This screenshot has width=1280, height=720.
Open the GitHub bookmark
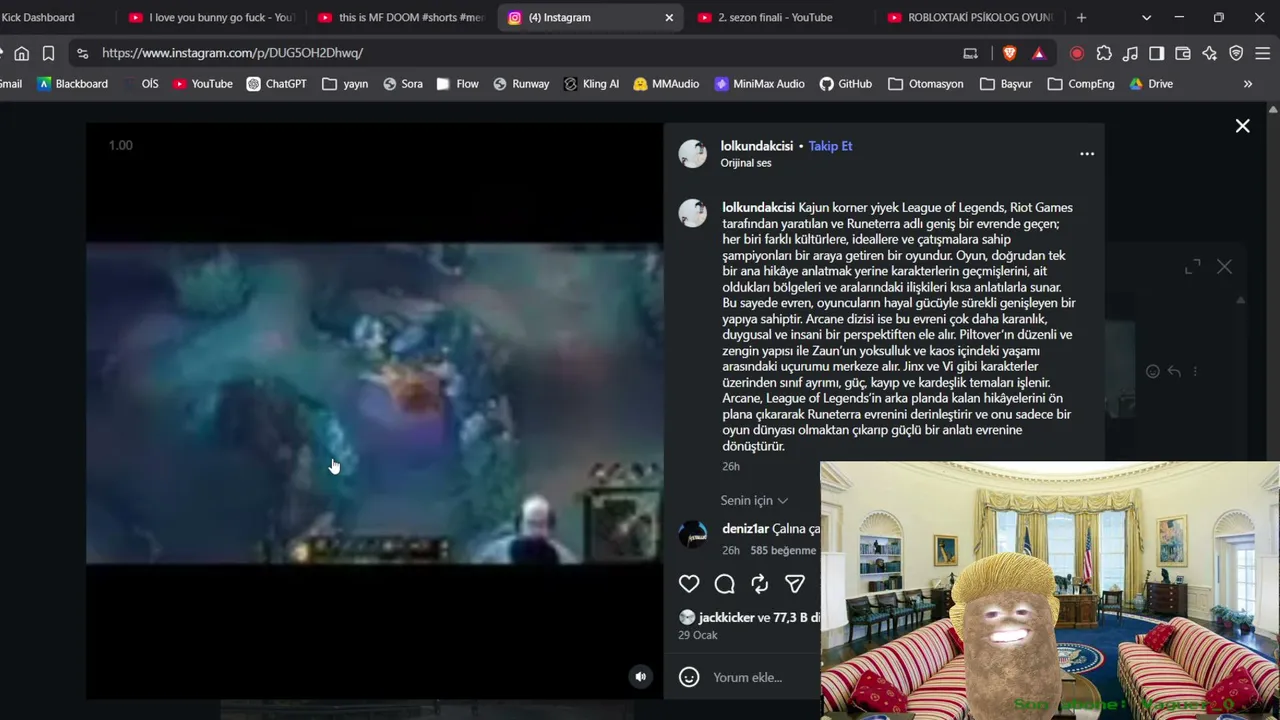pos(846,84)
